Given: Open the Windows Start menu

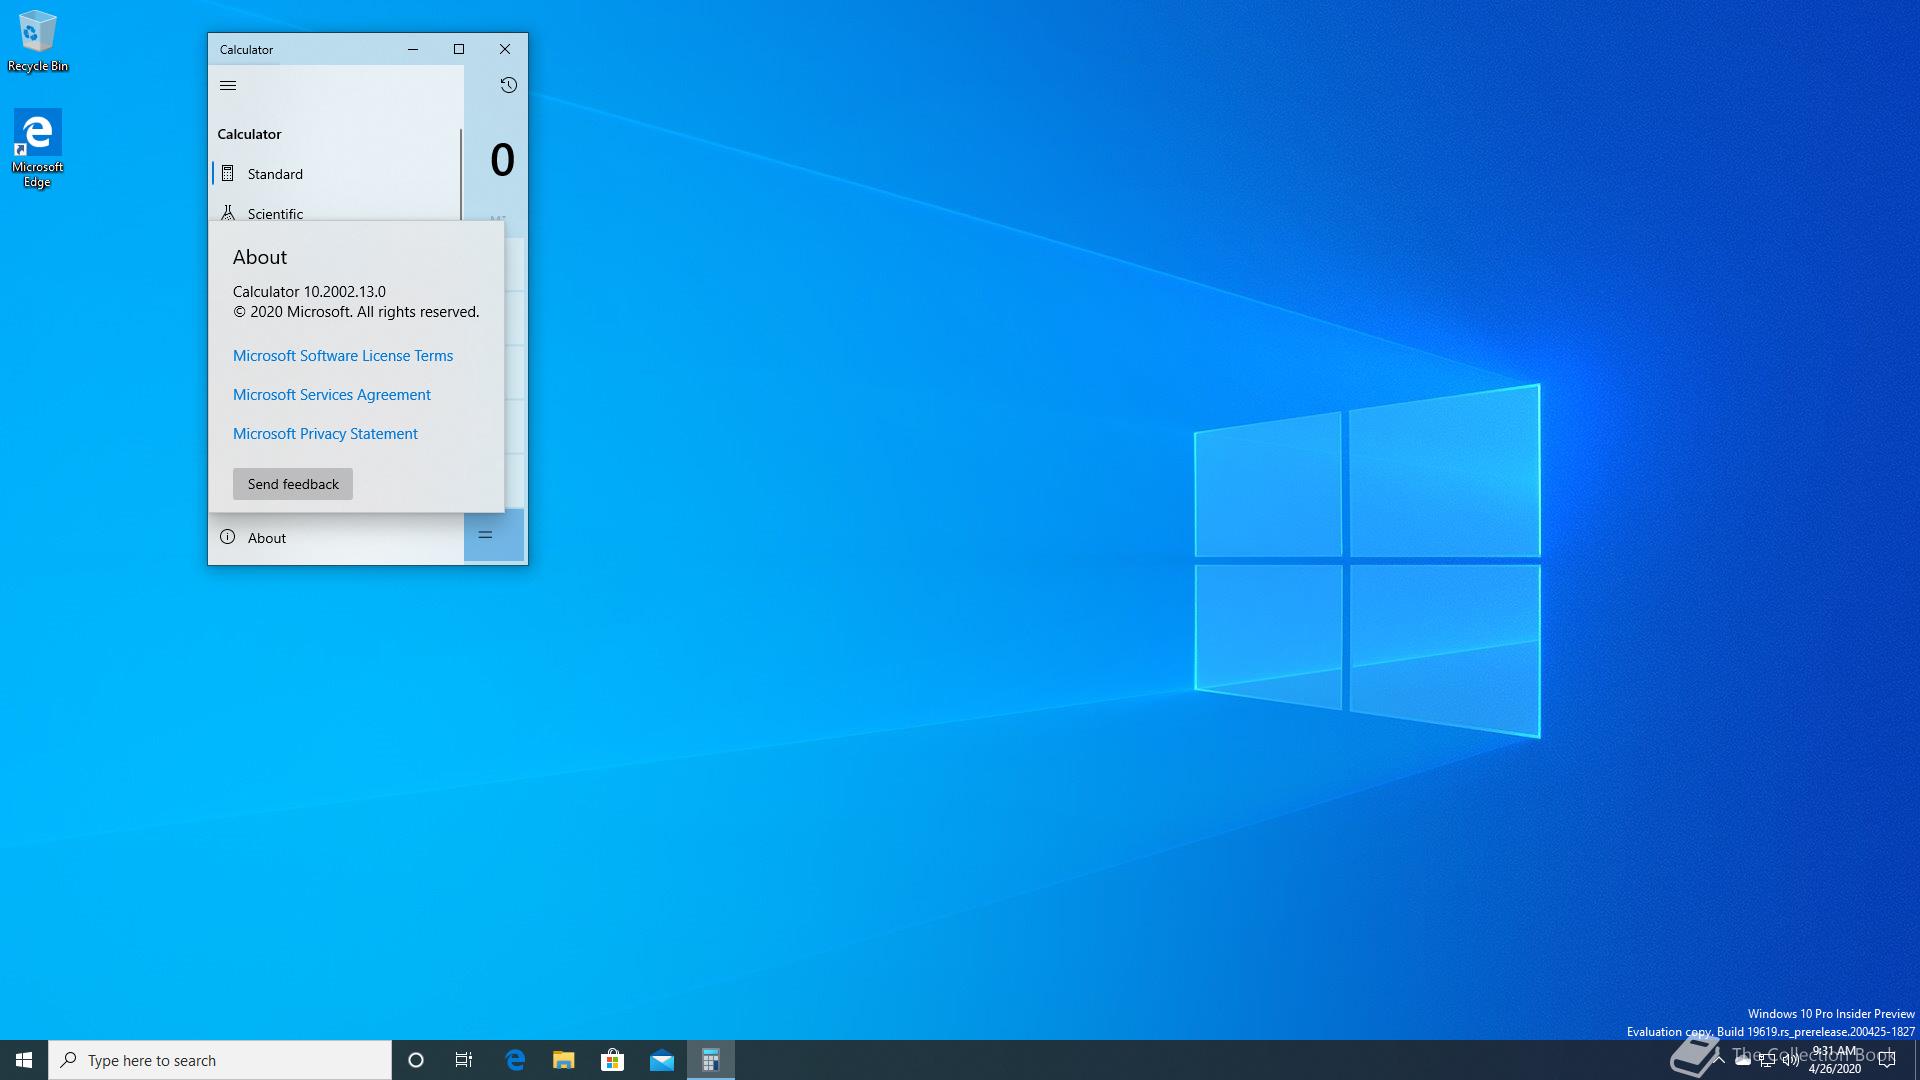Looking at the screenshot, I should click(x=24, y=1060).
